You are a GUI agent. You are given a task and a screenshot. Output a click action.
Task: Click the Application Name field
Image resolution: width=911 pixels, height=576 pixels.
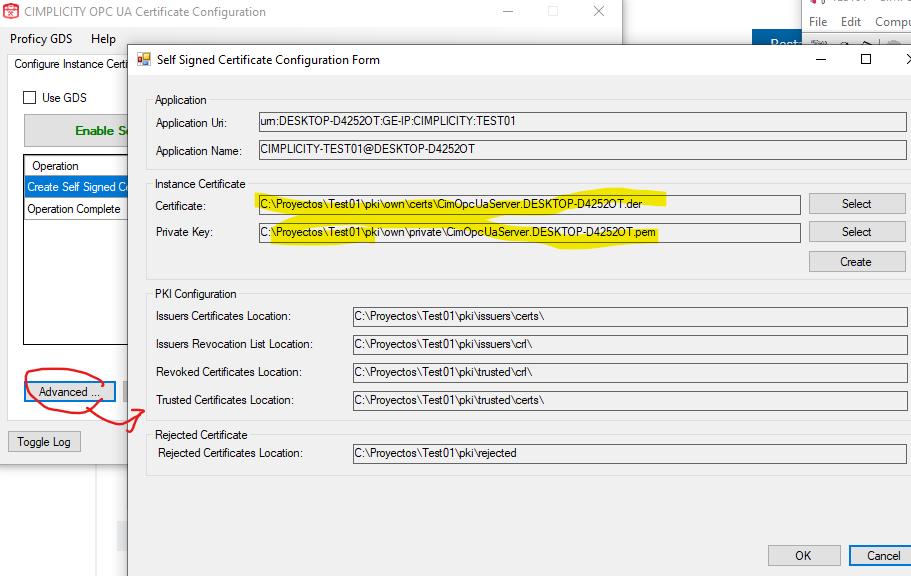[x=582, y=149]
